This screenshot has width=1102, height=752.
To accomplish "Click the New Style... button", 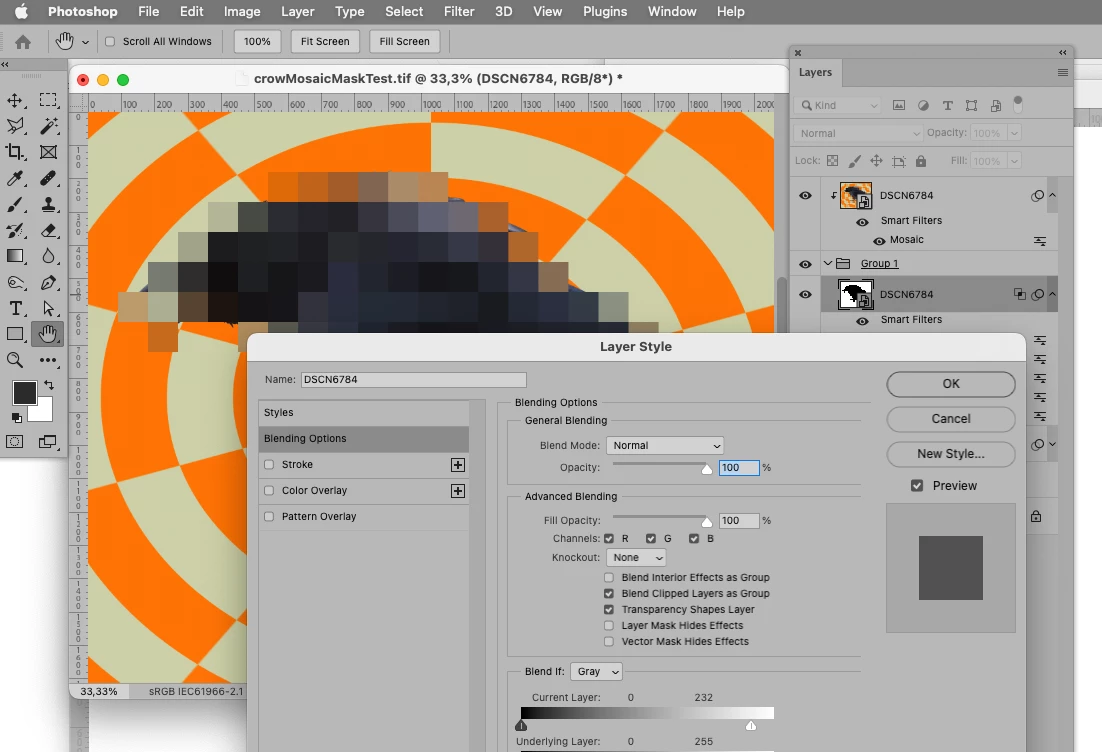I will pos(951,454).
